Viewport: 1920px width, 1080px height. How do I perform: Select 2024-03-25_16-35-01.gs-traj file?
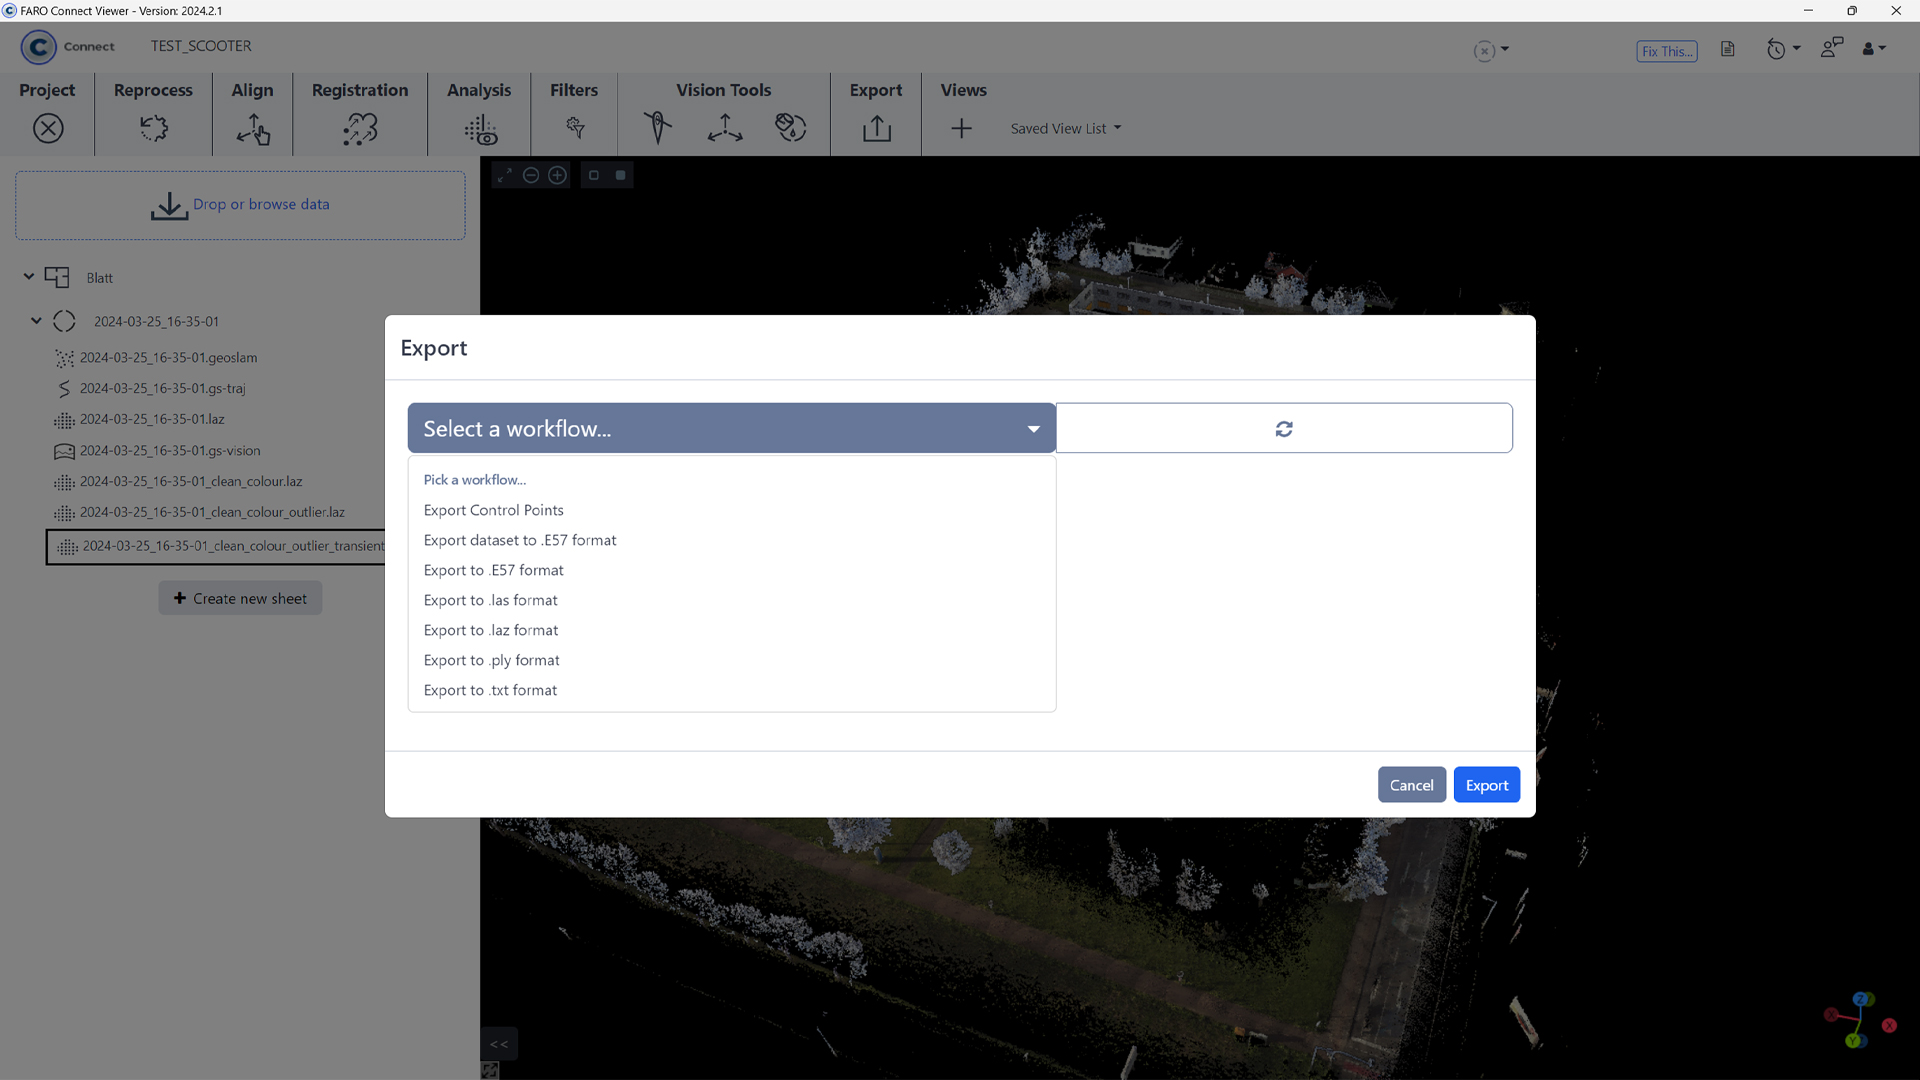click(162, 388)
